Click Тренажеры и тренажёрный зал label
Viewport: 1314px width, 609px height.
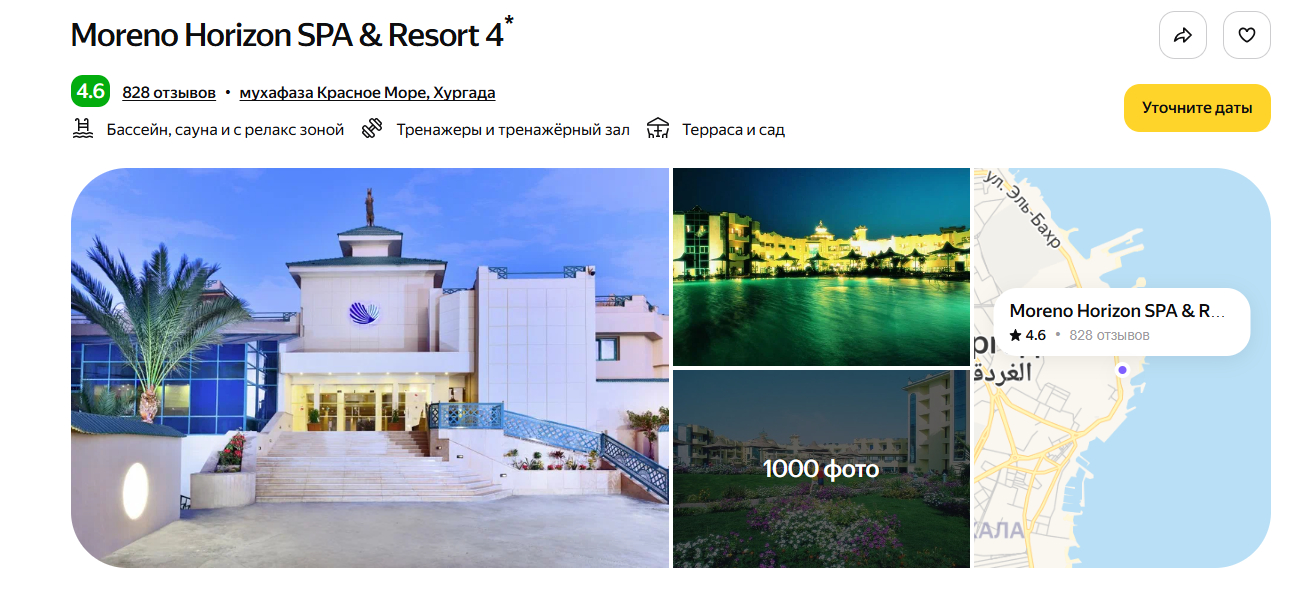[x=513, y=130]
